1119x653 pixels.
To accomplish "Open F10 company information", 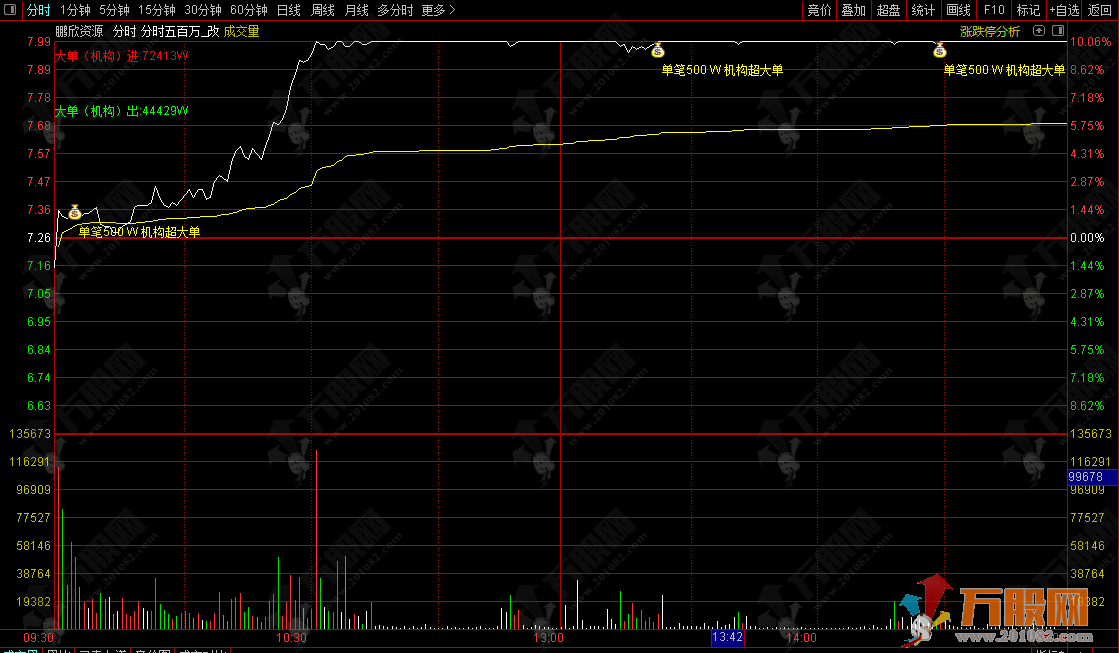I will coord(994,10).
